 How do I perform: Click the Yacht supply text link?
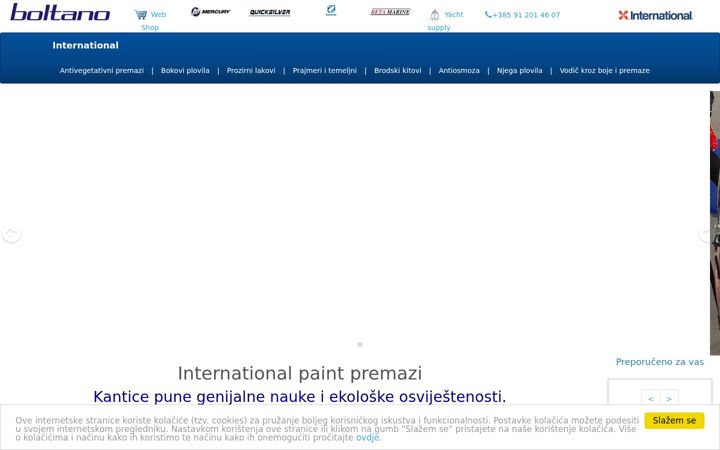[445, 21]
